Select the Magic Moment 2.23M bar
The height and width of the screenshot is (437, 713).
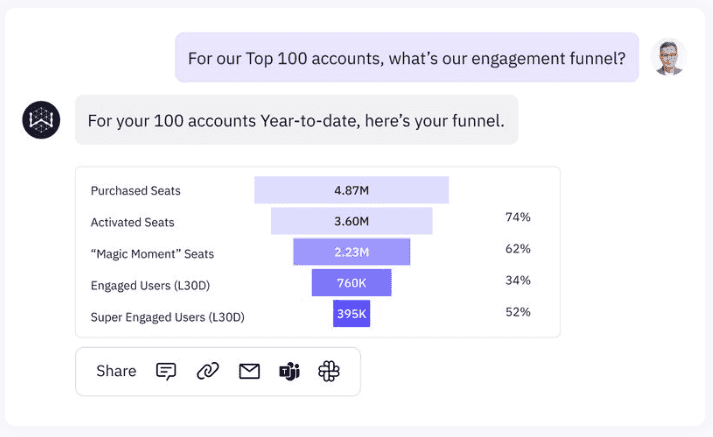tap(351, 252)
